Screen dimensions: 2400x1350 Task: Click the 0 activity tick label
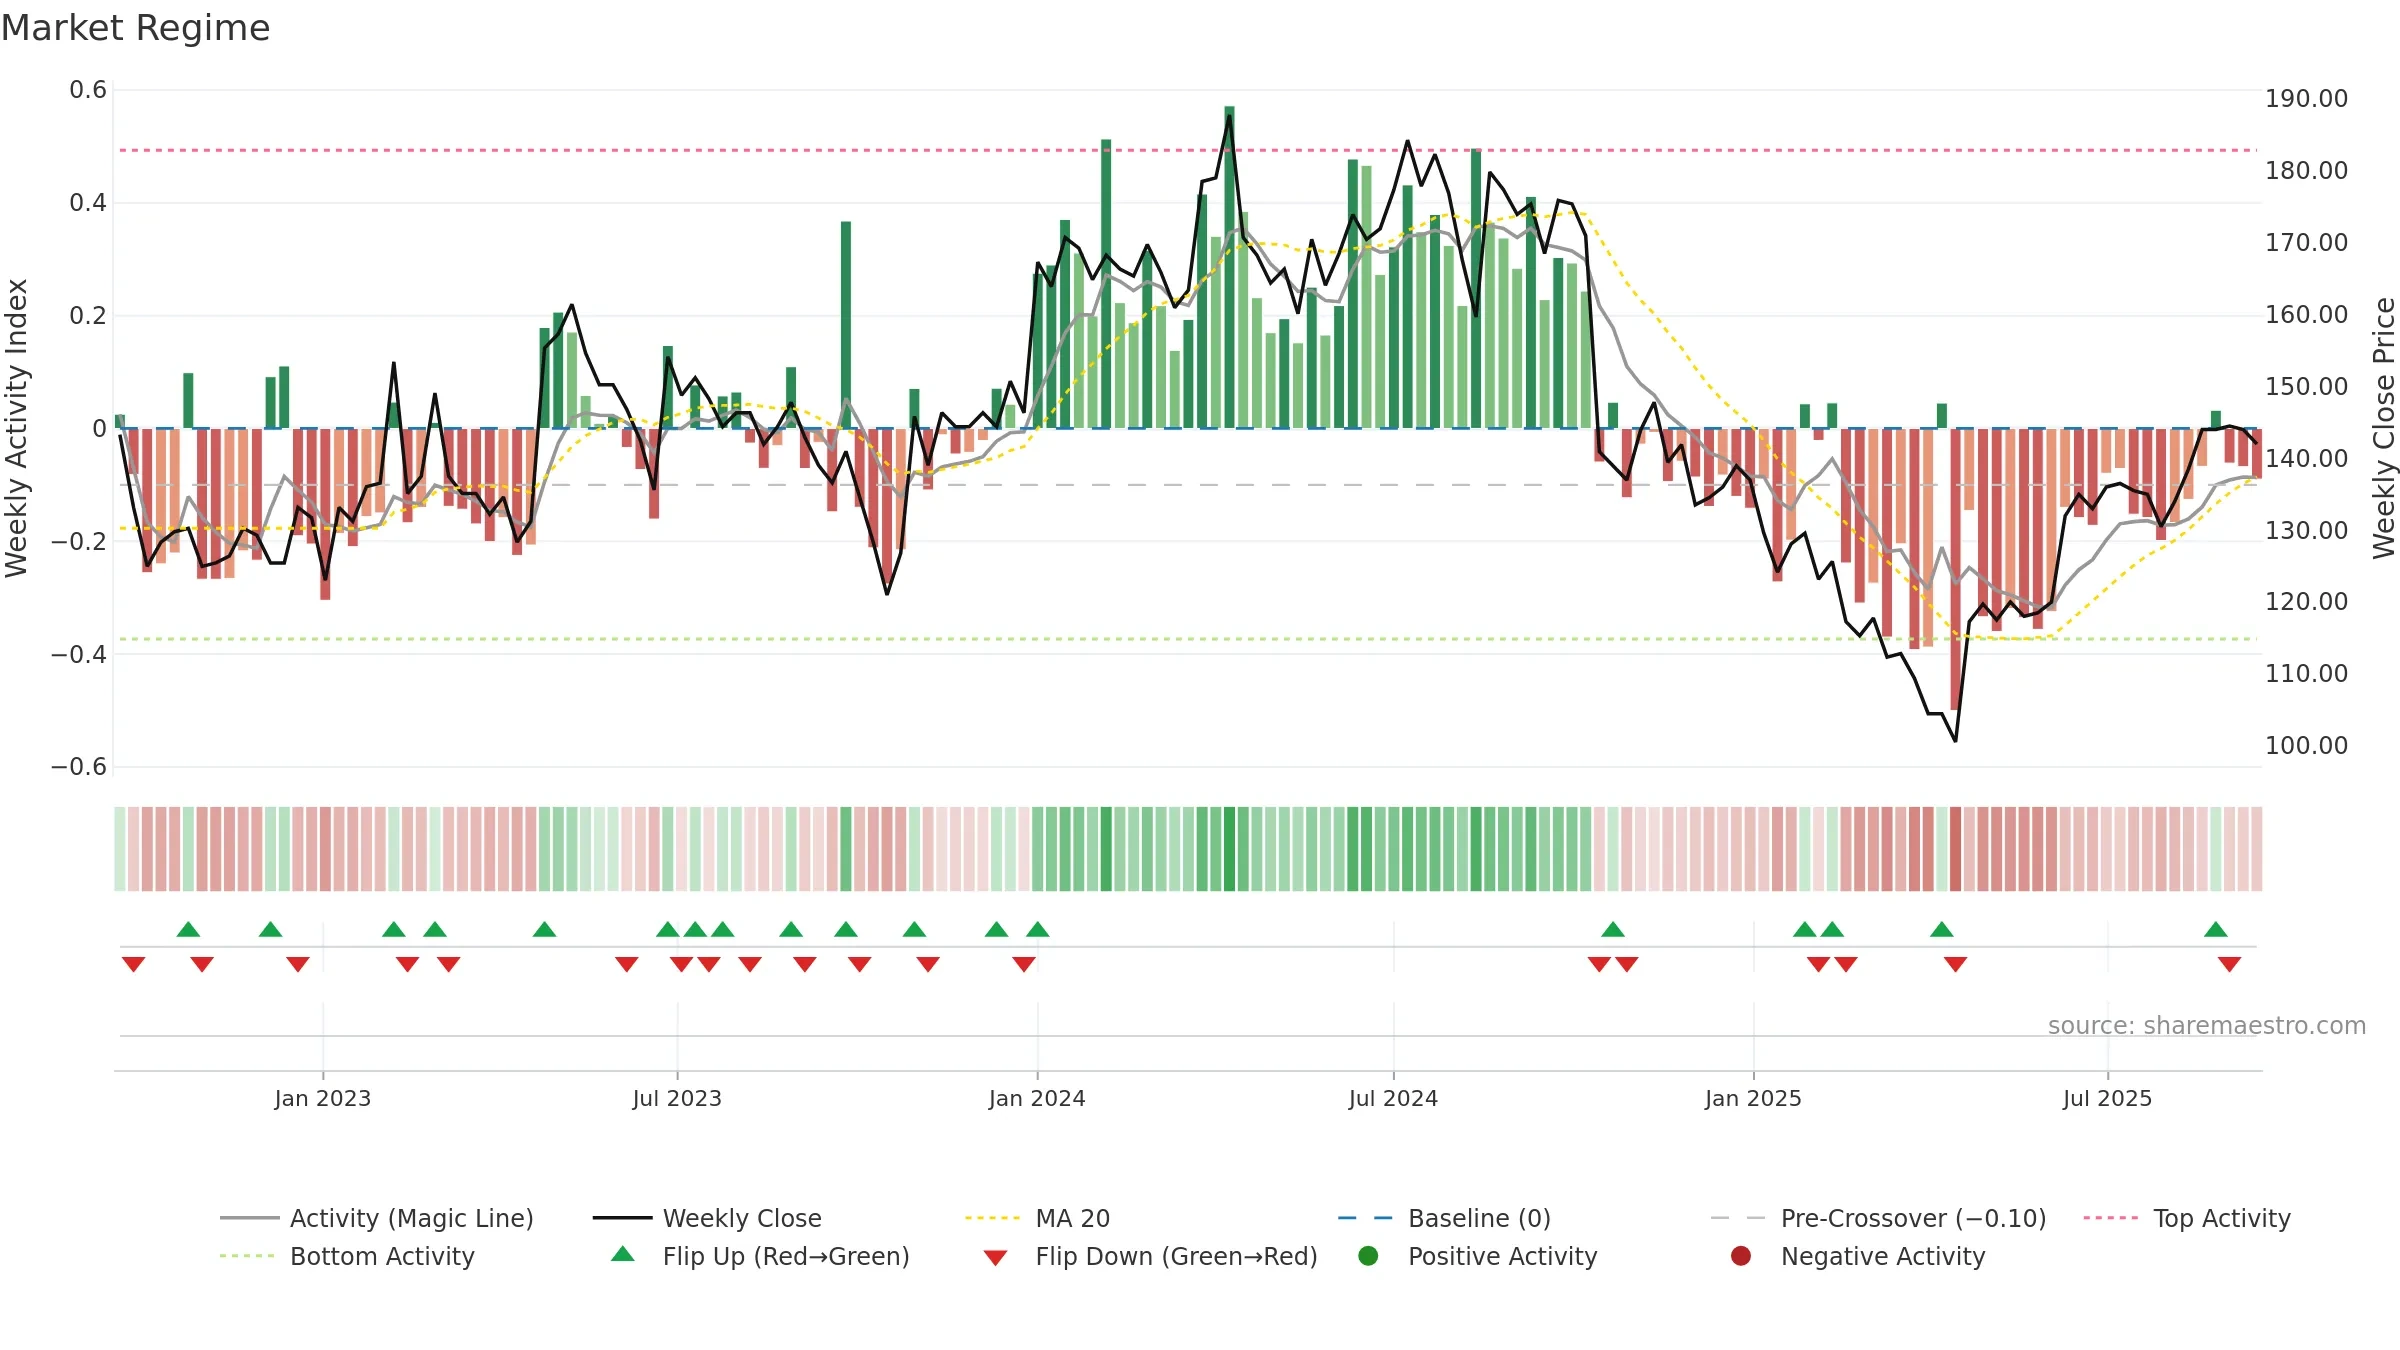(99, 429)
